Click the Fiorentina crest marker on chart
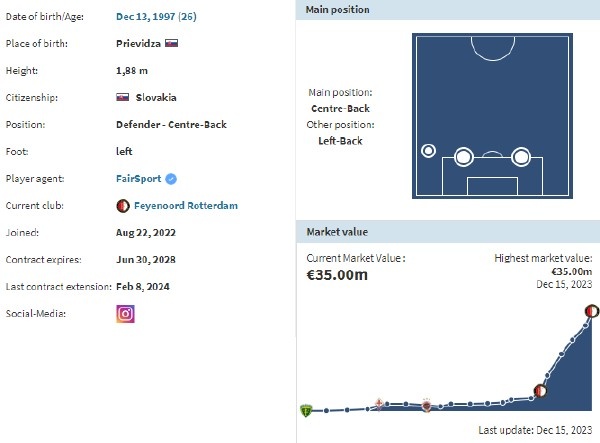 point(379,404)
